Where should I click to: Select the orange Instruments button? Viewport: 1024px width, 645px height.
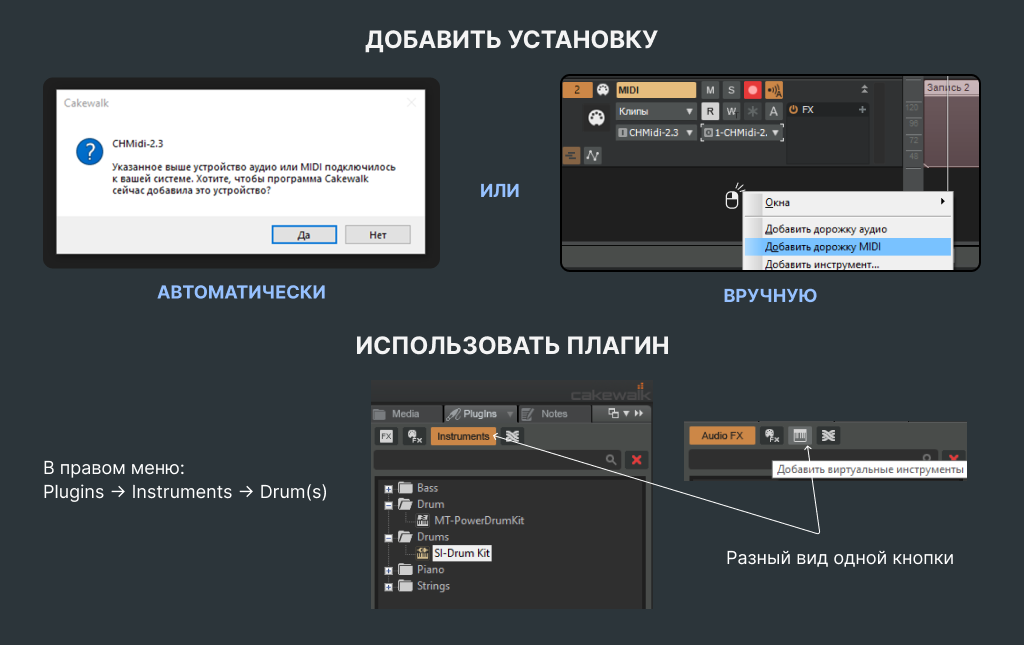(463, 436)
